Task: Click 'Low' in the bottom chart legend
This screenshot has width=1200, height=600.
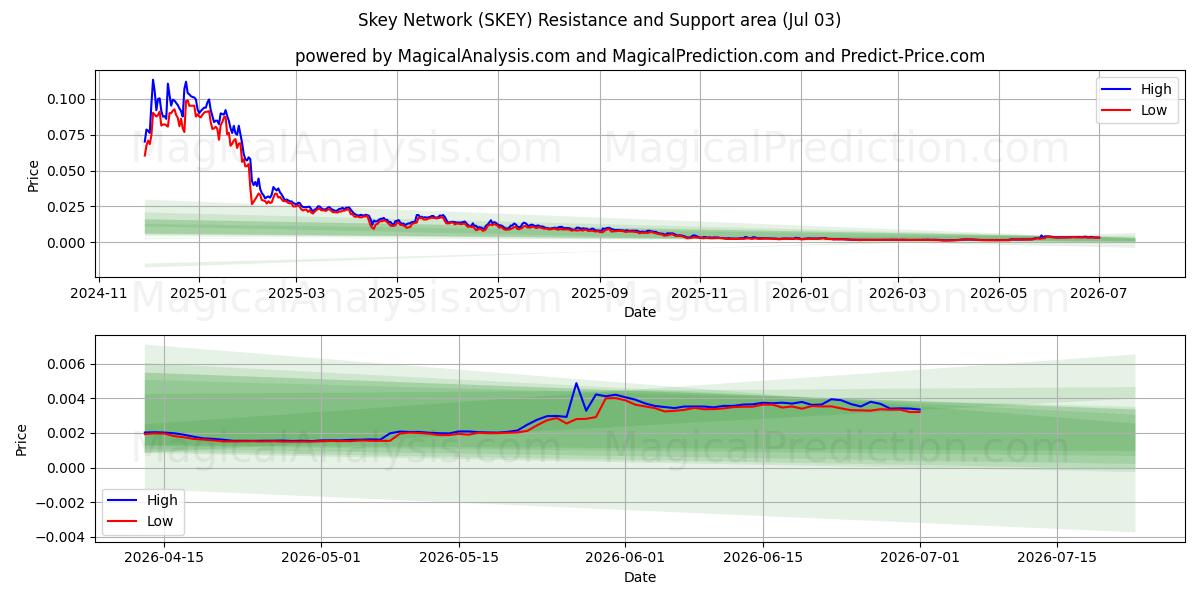Action: 159,521
